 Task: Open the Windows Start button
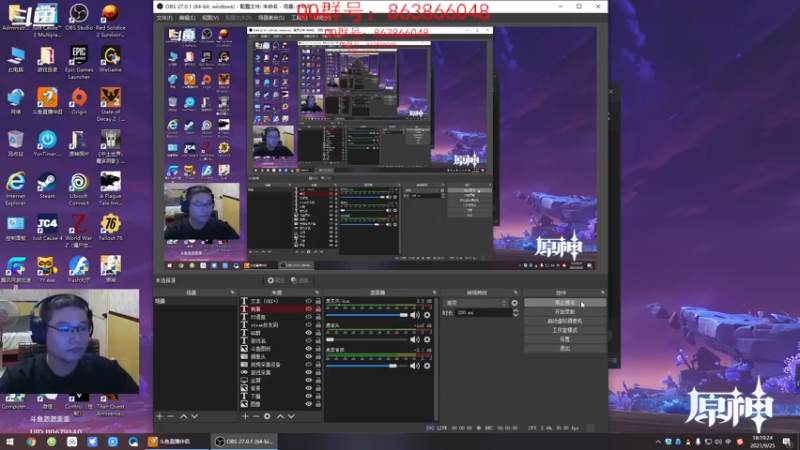tap(10, 442)
